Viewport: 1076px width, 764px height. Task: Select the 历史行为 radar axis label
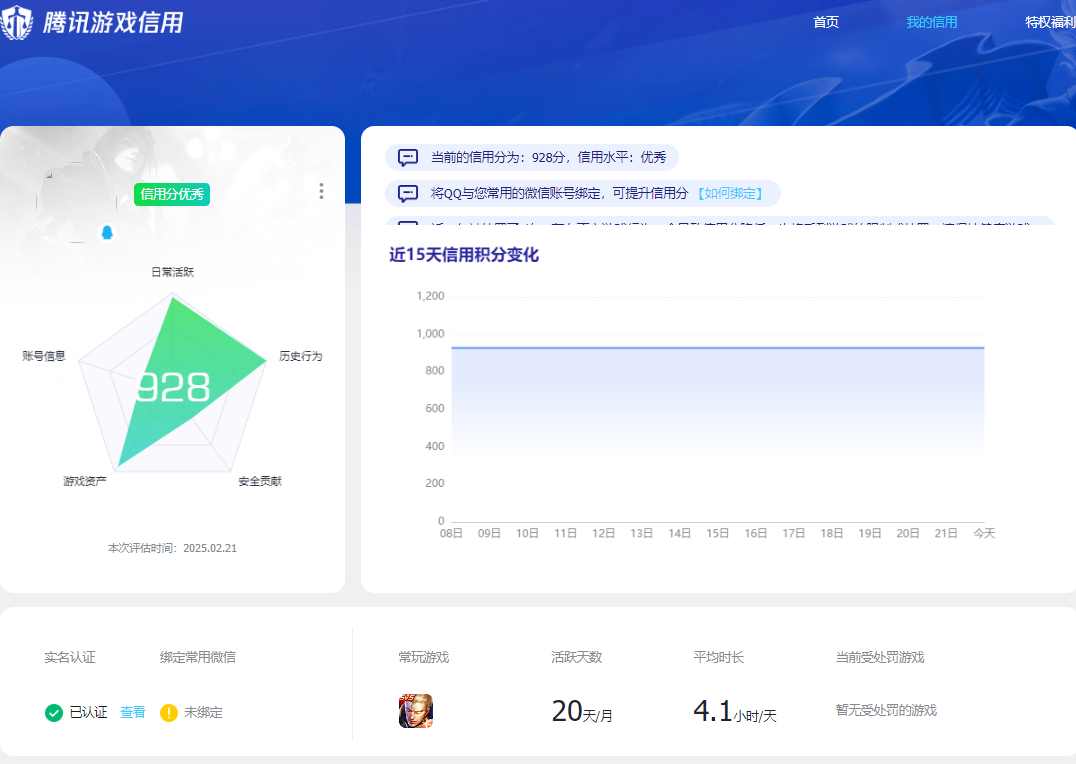[x=300, y=356]
